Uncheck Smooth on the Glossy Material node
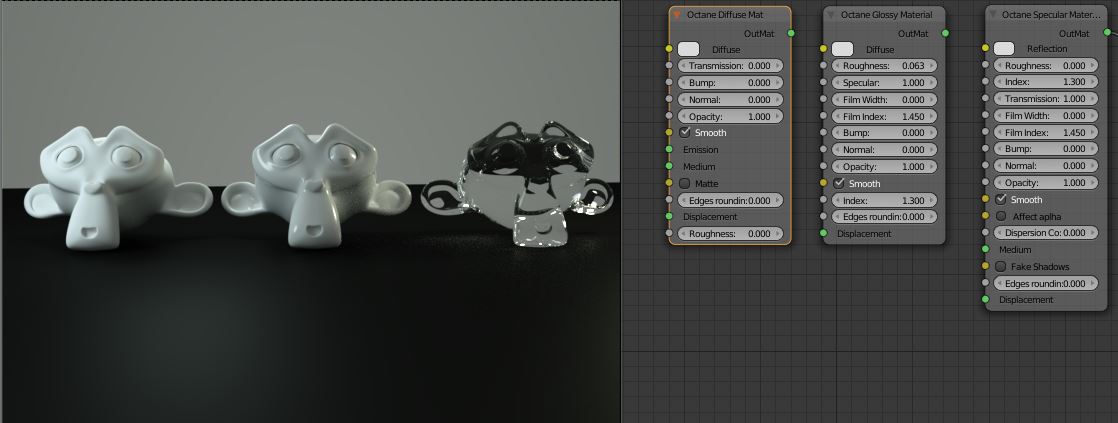Screen dimensions: 1118x423 tap(839, 184)
